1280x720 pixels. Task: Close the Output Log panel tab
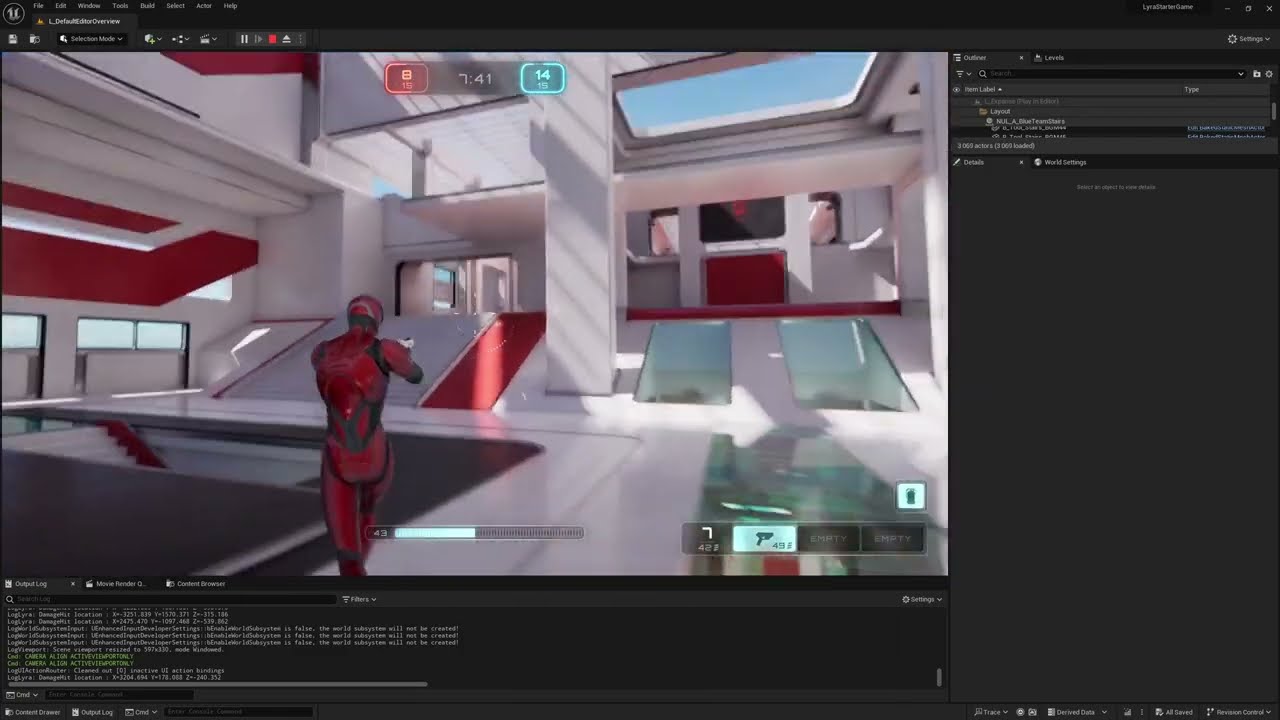72,584
